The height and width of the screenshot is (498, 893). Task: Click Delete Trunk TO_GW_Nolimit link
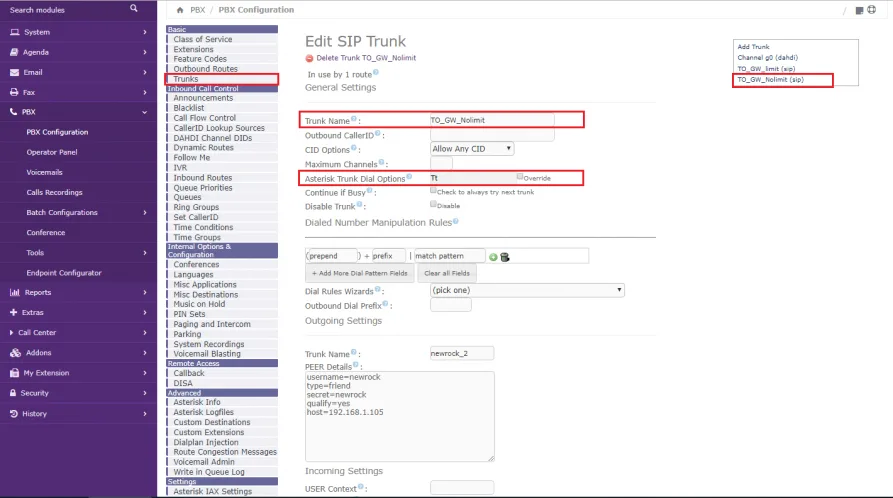366,58
